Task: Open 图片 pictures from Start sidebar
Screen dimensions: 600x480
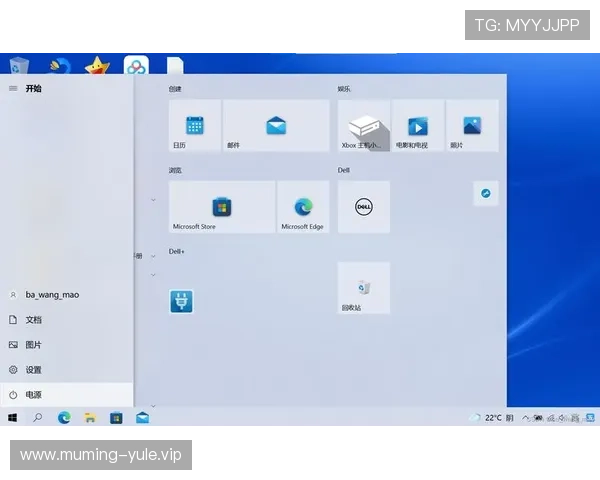Action: point(67,344)
